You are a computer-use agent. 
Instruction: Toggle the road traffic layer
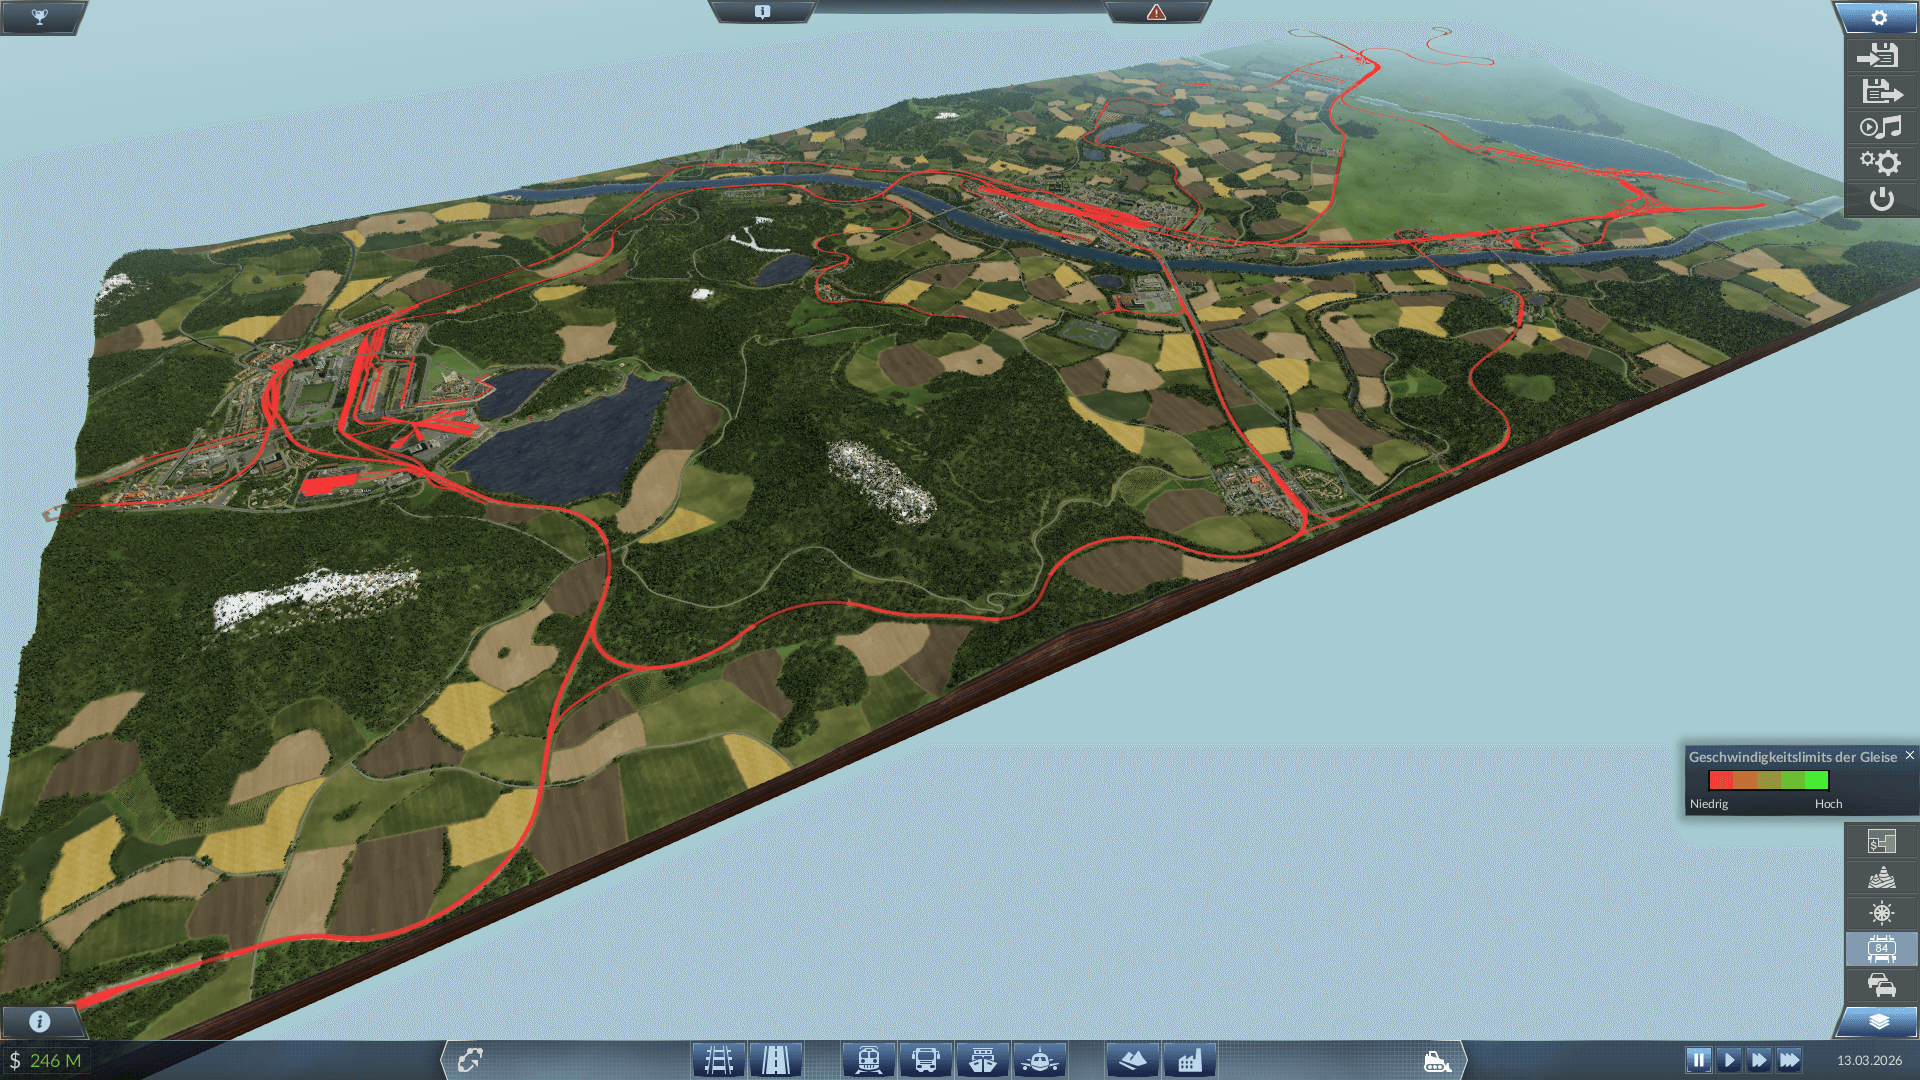[x=1881, y=985]
